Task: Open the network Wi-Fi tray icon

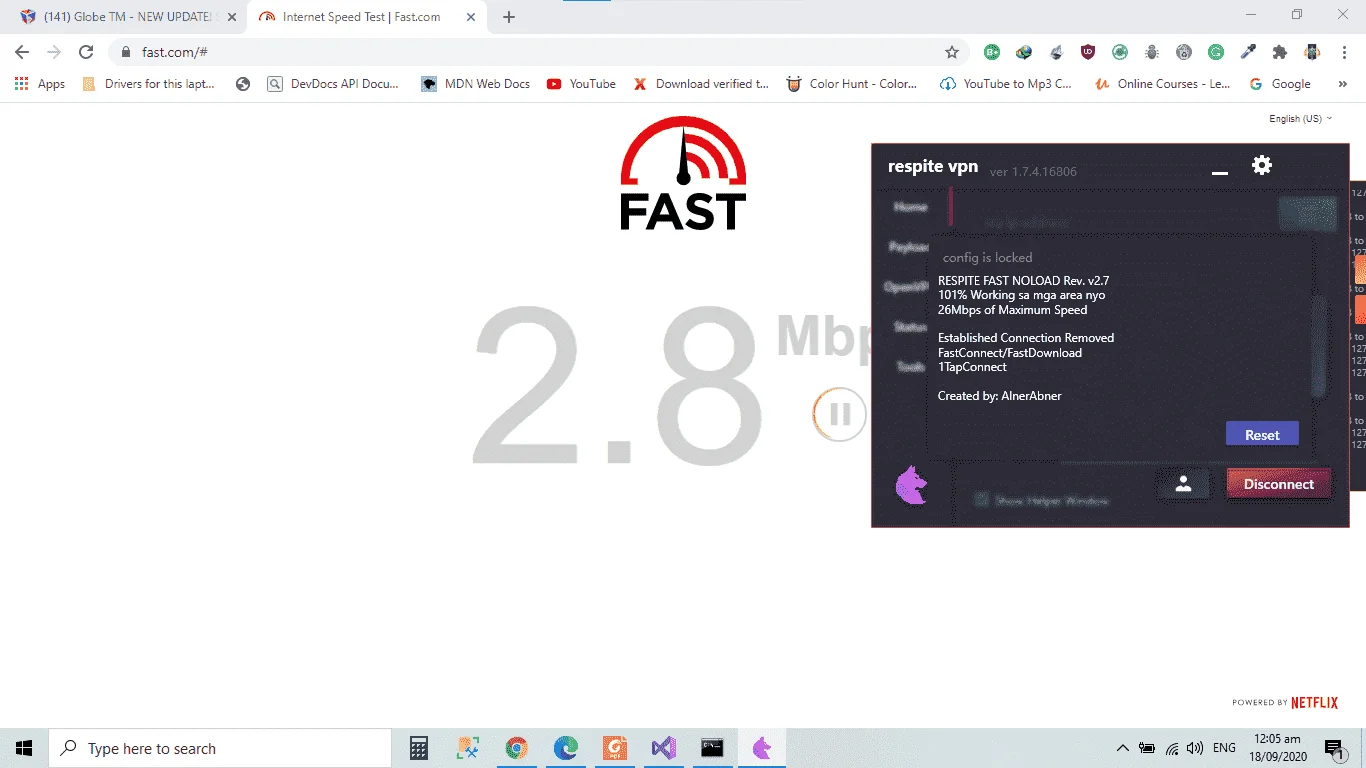Action: point(1171,748)
